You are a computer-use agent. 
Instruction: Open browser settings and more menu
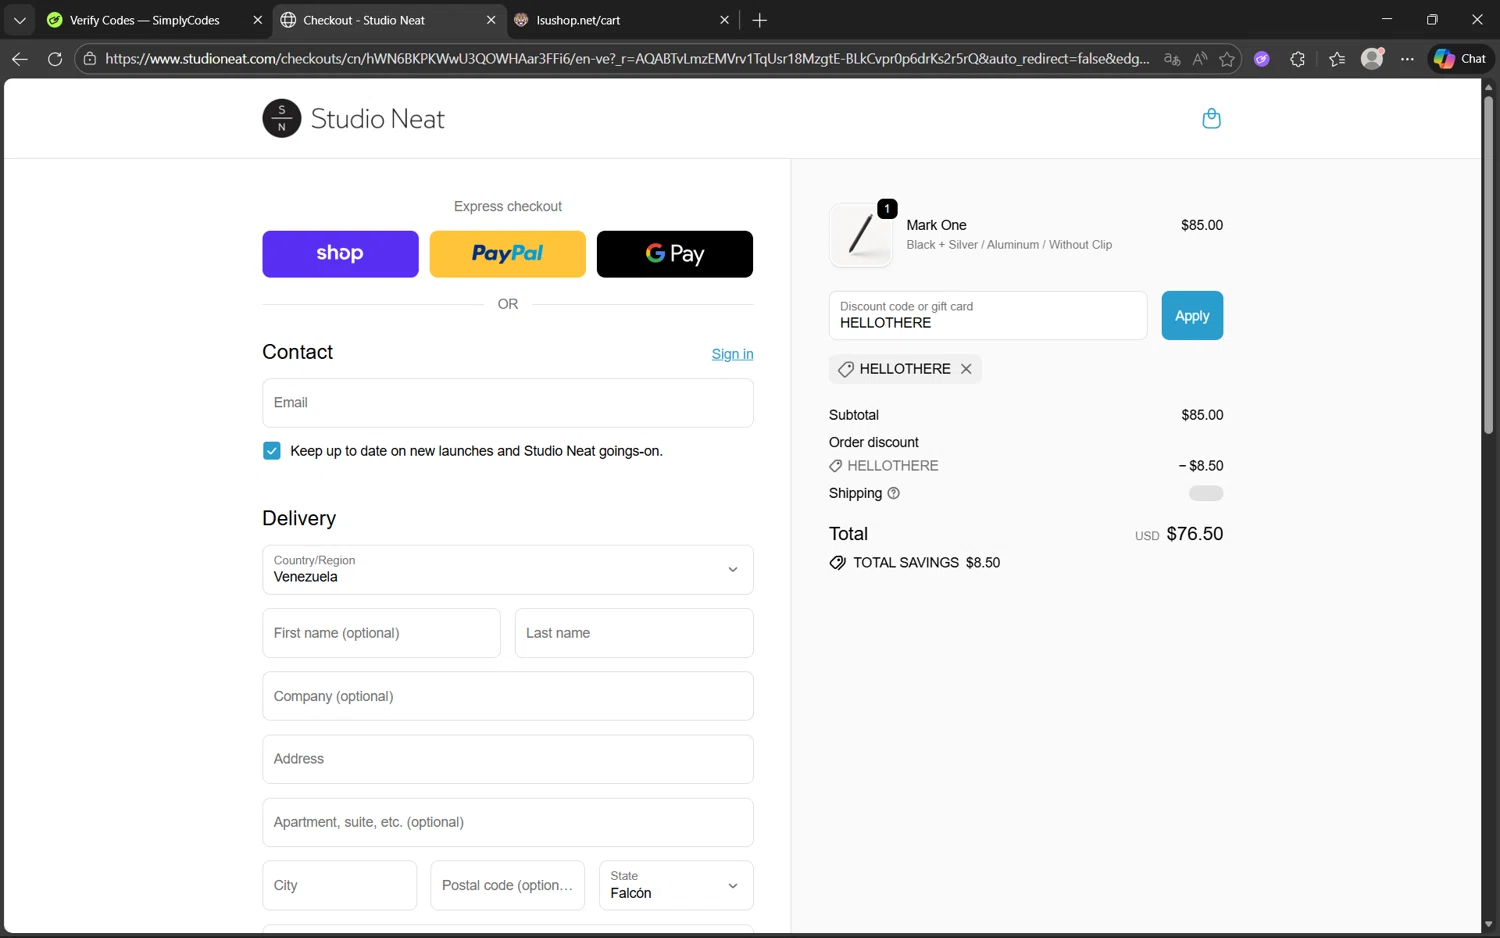(x=1407, y=59)
